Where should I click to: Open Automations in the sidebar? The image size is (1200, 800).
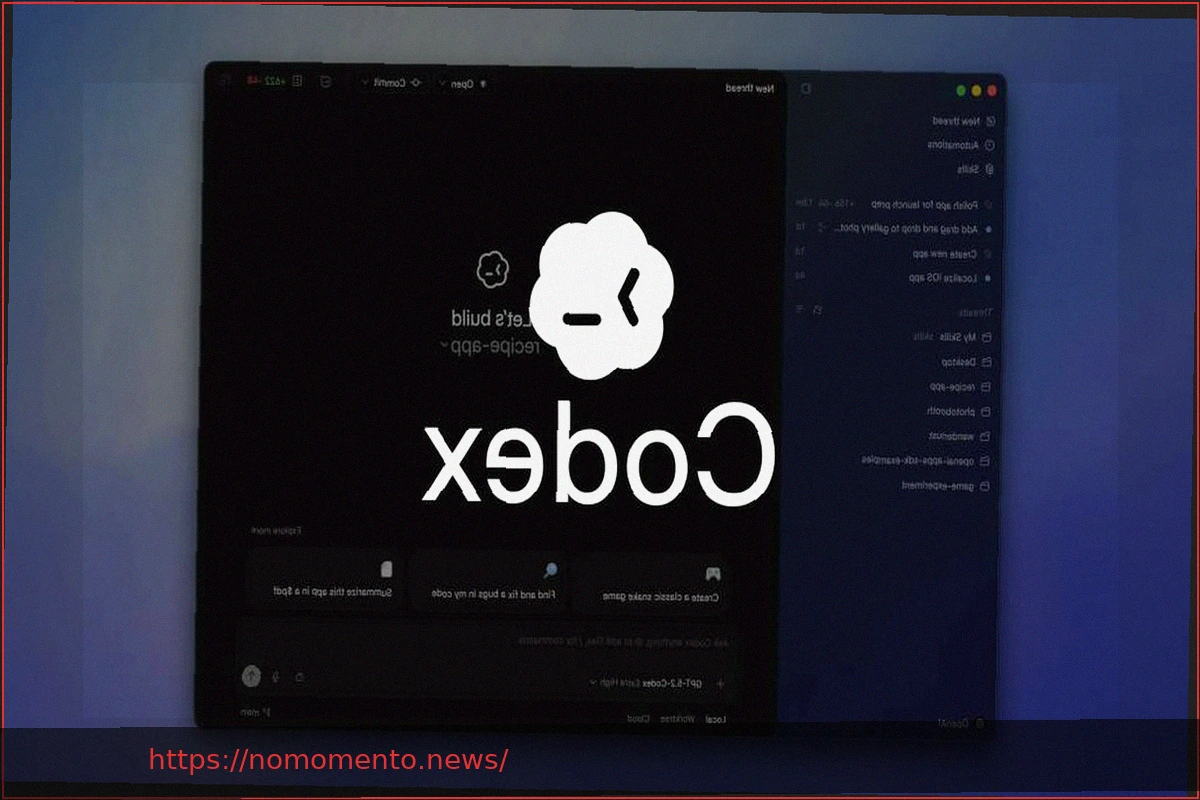click(960, 145)
